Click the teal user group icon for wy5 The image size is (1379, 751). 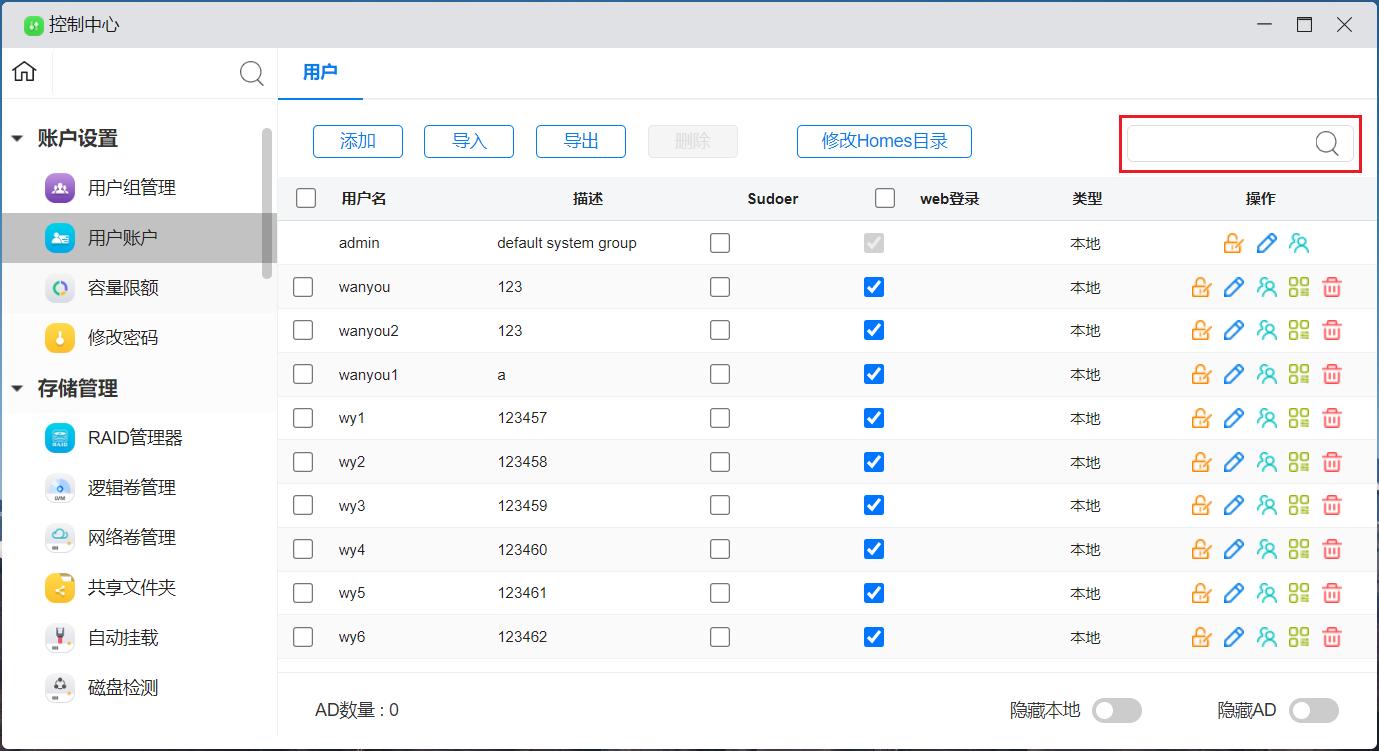click(x=1267, y=593)
